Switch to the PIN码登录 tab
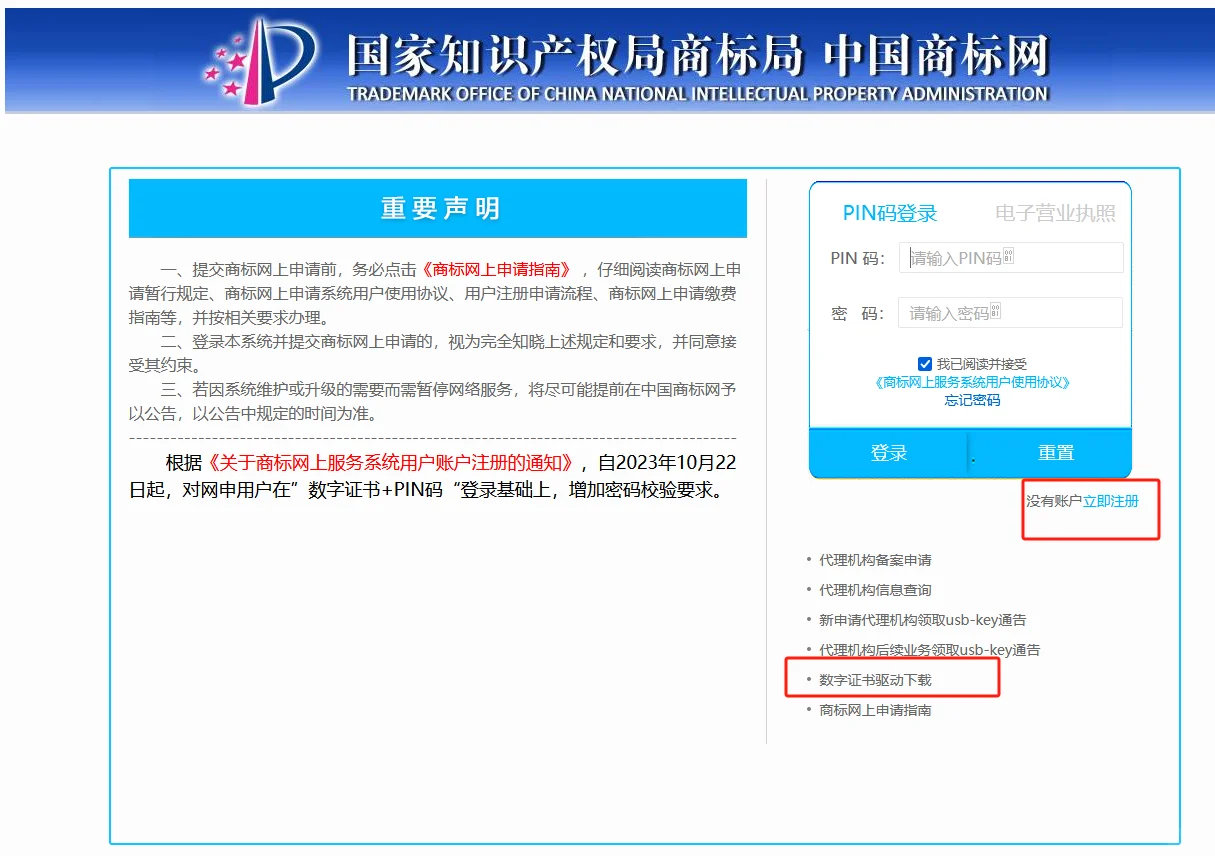 pos(890,213)
